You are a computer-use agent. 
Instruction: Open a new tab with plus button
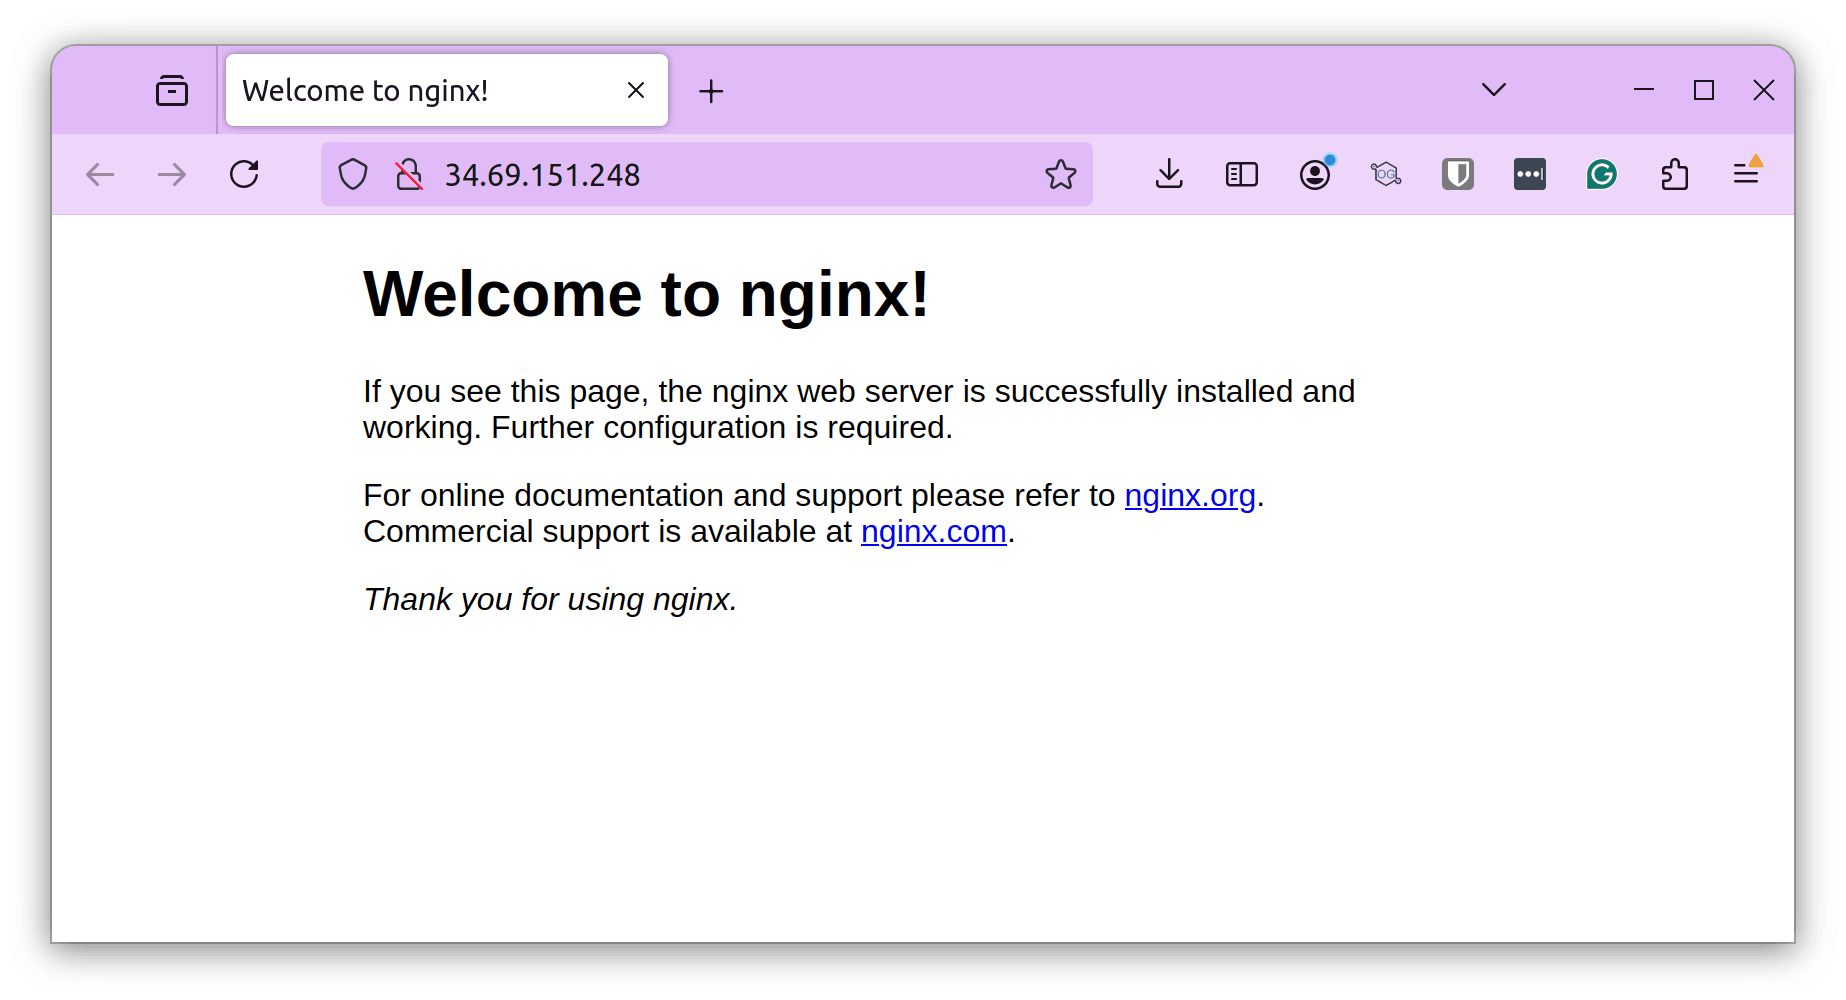tap(711, 91)
